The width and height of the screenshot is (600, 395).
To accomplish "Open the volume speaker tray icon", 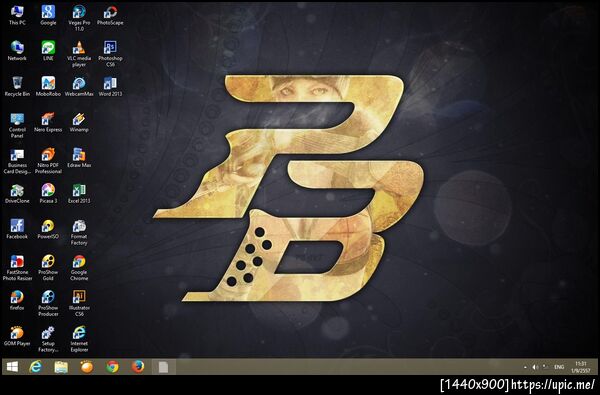I will [535, 367].
